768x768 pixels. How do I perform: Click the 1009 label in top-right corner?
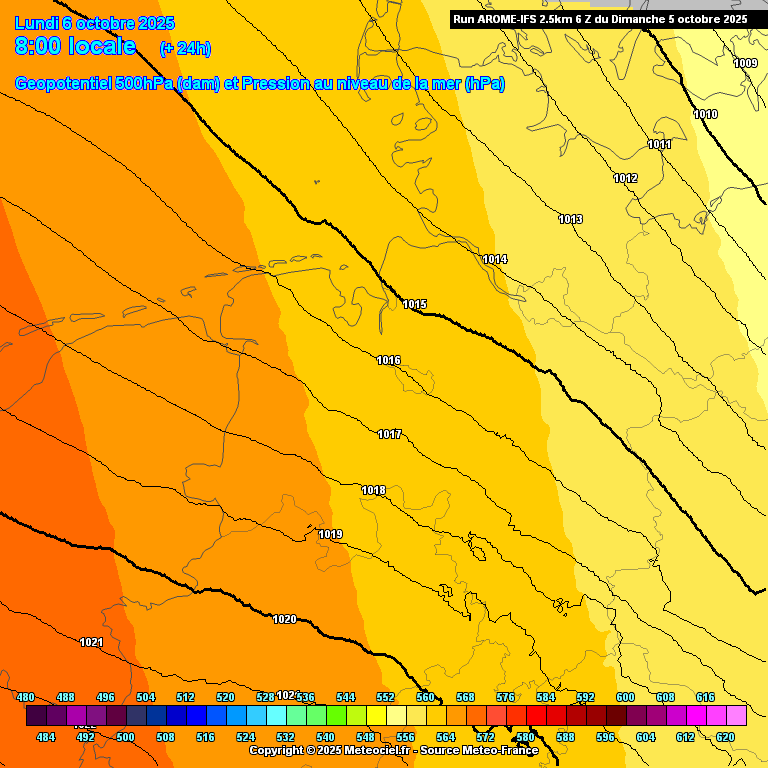pyautogui.click(x=745, y=63)
